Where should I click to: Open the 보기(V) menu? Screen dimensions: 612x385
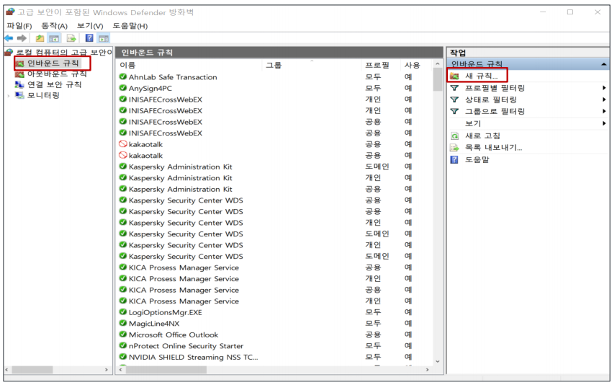(x=90, y=26)
